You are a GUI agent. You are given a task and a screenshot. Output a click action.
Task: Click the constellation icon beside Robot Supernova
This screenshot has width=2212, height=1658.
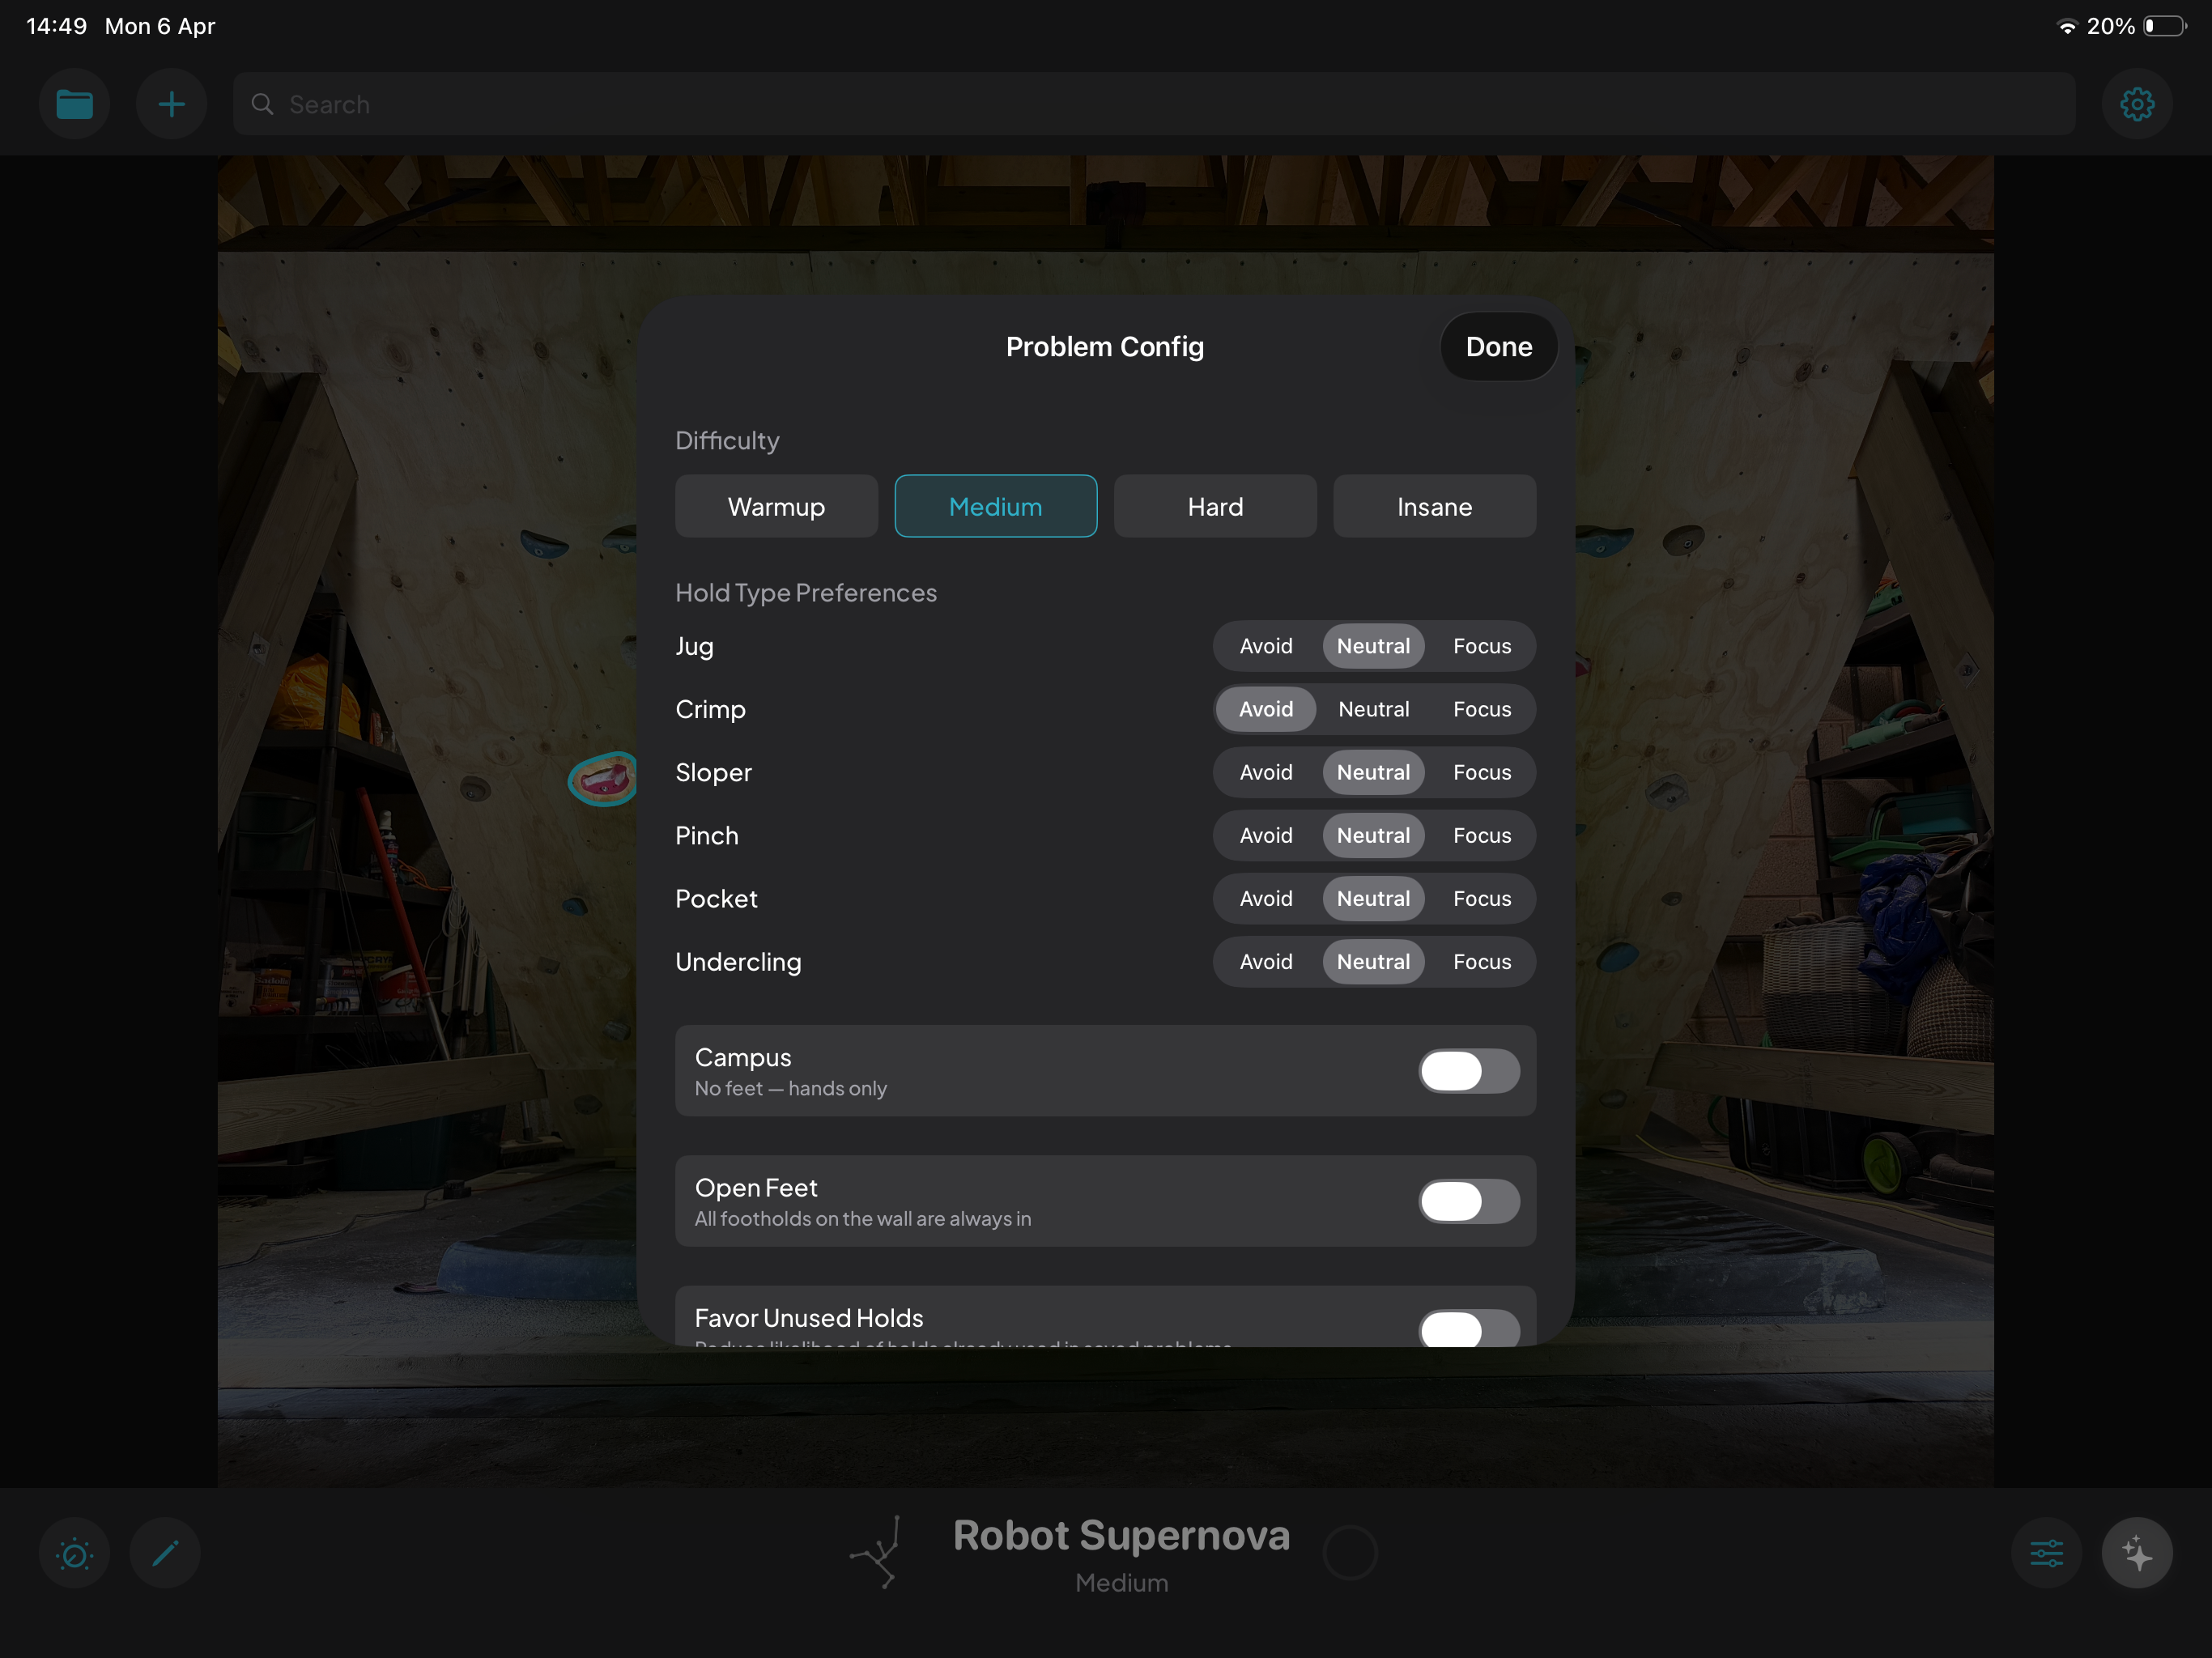coord(877,1552)
